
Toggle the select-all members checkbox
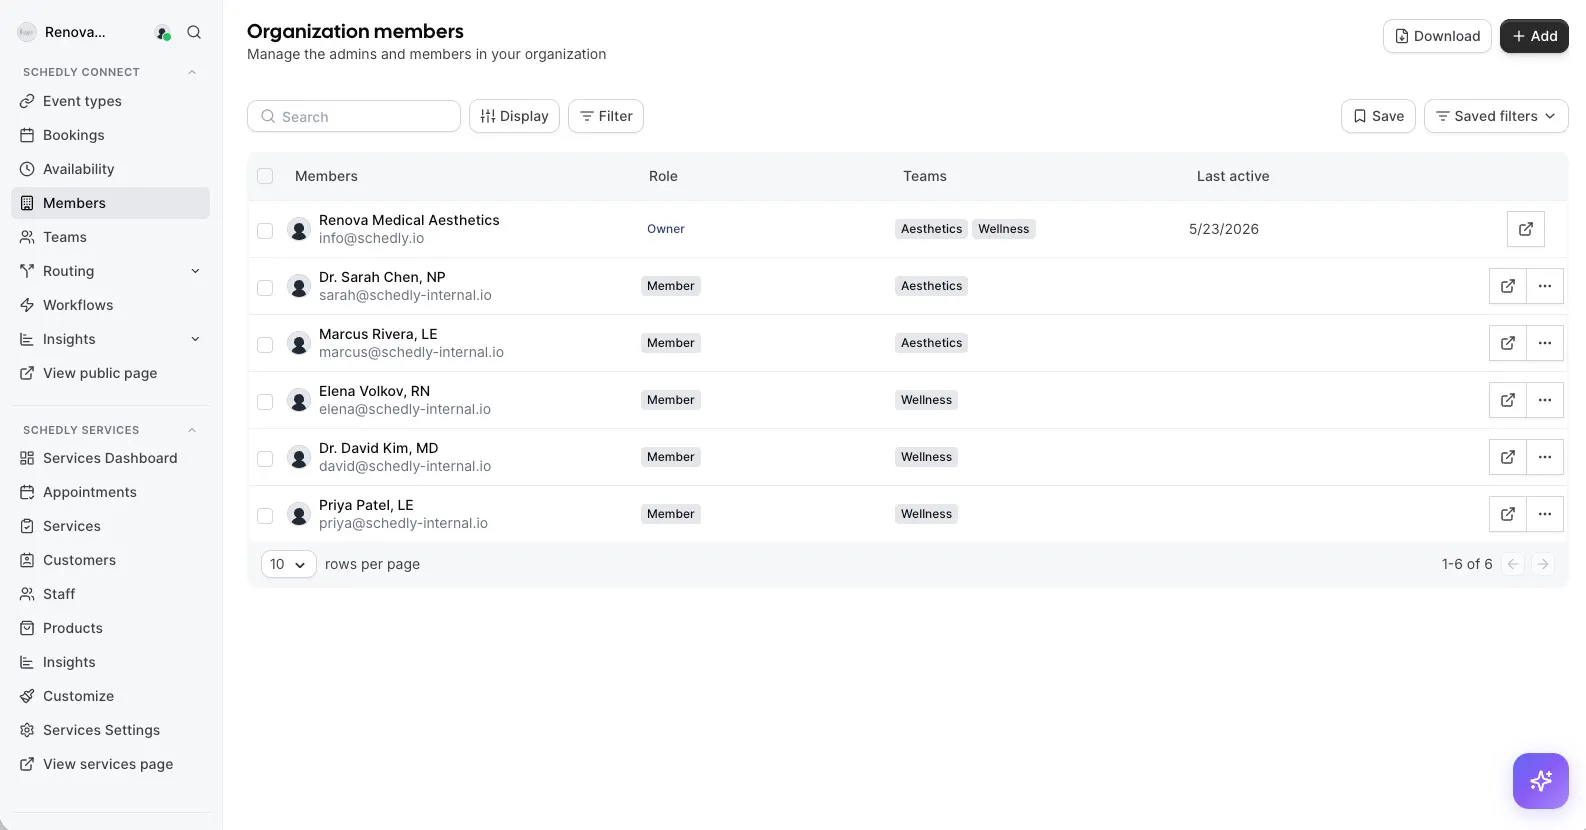(265, 176)
